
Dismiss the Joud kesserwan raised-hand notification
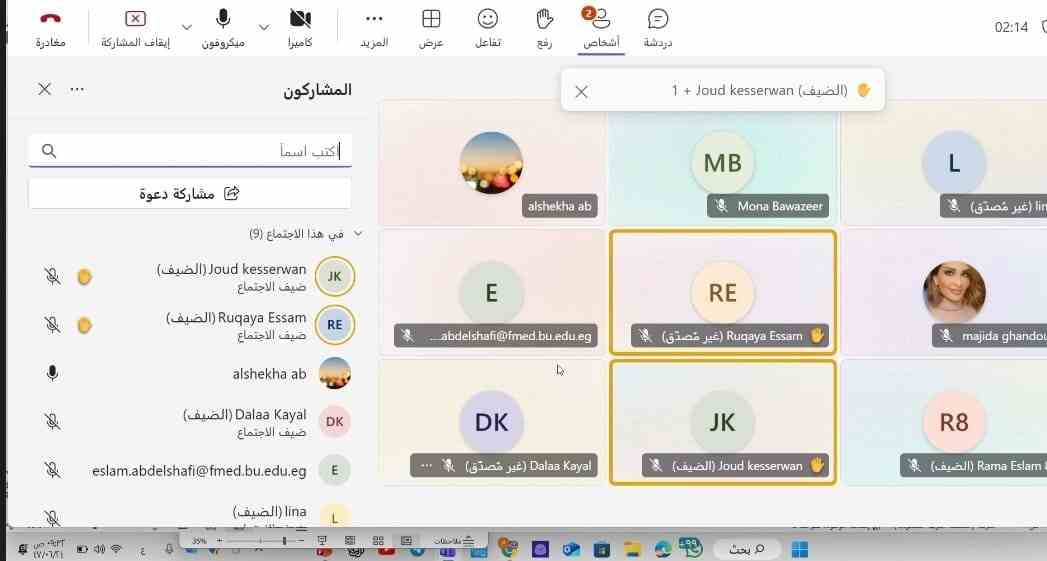point(582,91)
